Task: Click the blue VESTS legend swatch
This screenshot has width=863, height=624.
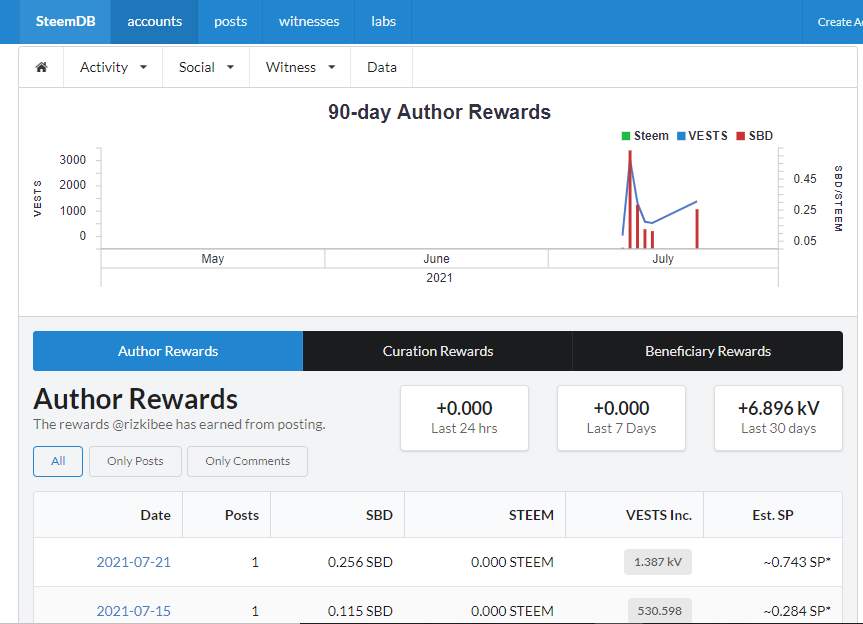Action: pyautogui.click(x=681, y=136)
